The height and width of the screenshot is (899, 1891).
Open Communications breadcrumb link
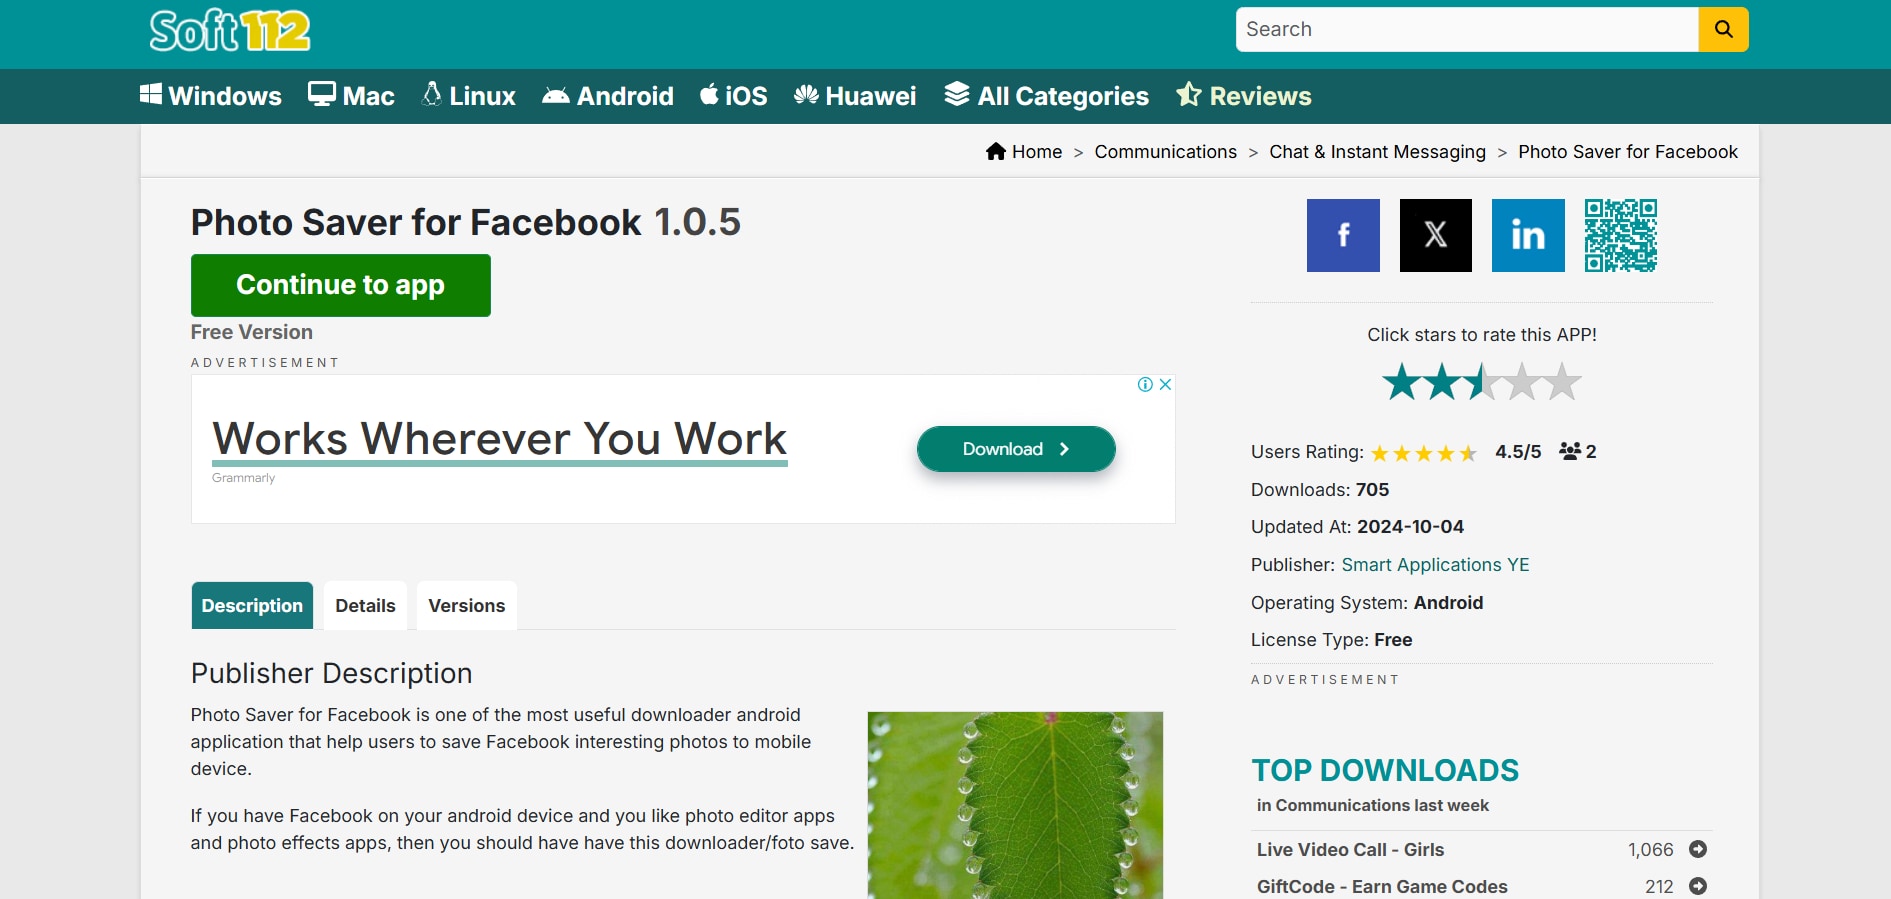click(x=1166, y=152)
